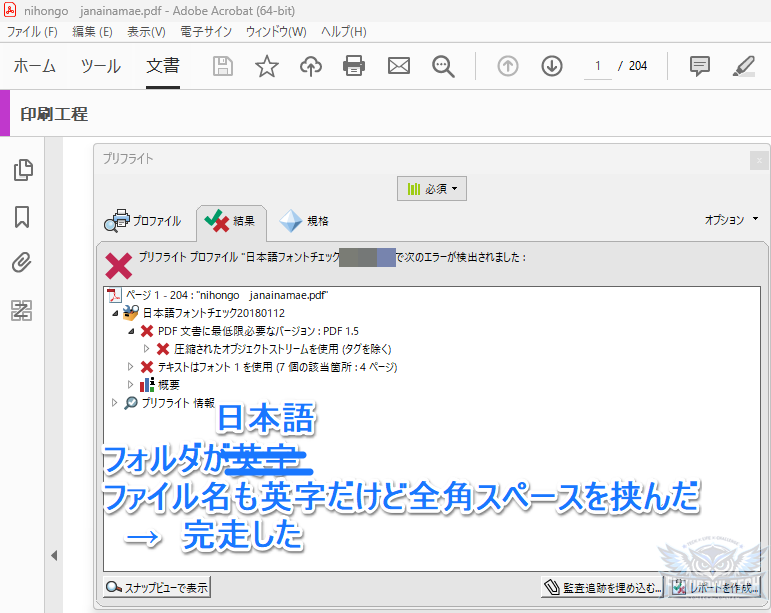Click 監査追跡を埋め込む button
Viewport: 771px width, 613px height.
tap(602, 587)
